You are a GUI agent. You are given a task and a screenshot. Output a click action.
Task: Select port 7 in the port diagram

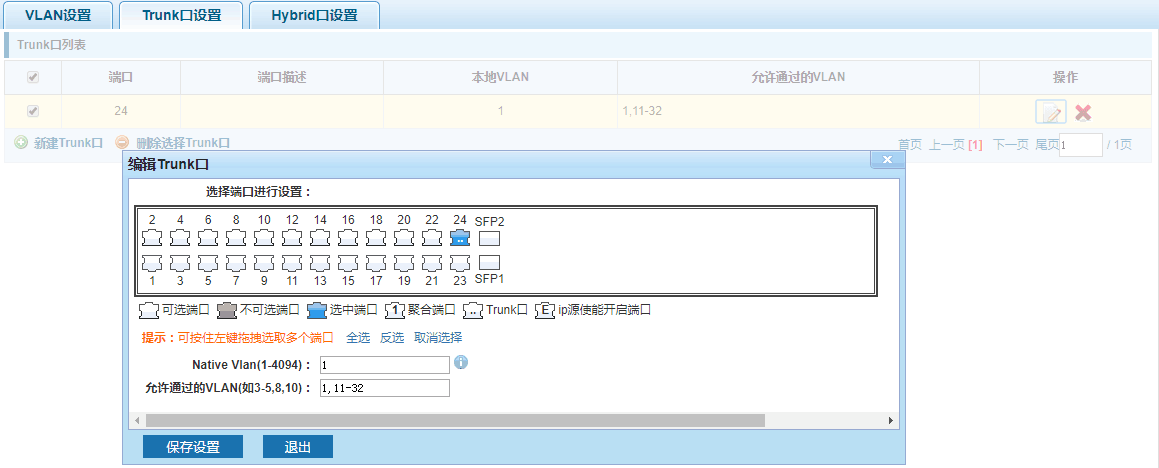pos(236,263)
